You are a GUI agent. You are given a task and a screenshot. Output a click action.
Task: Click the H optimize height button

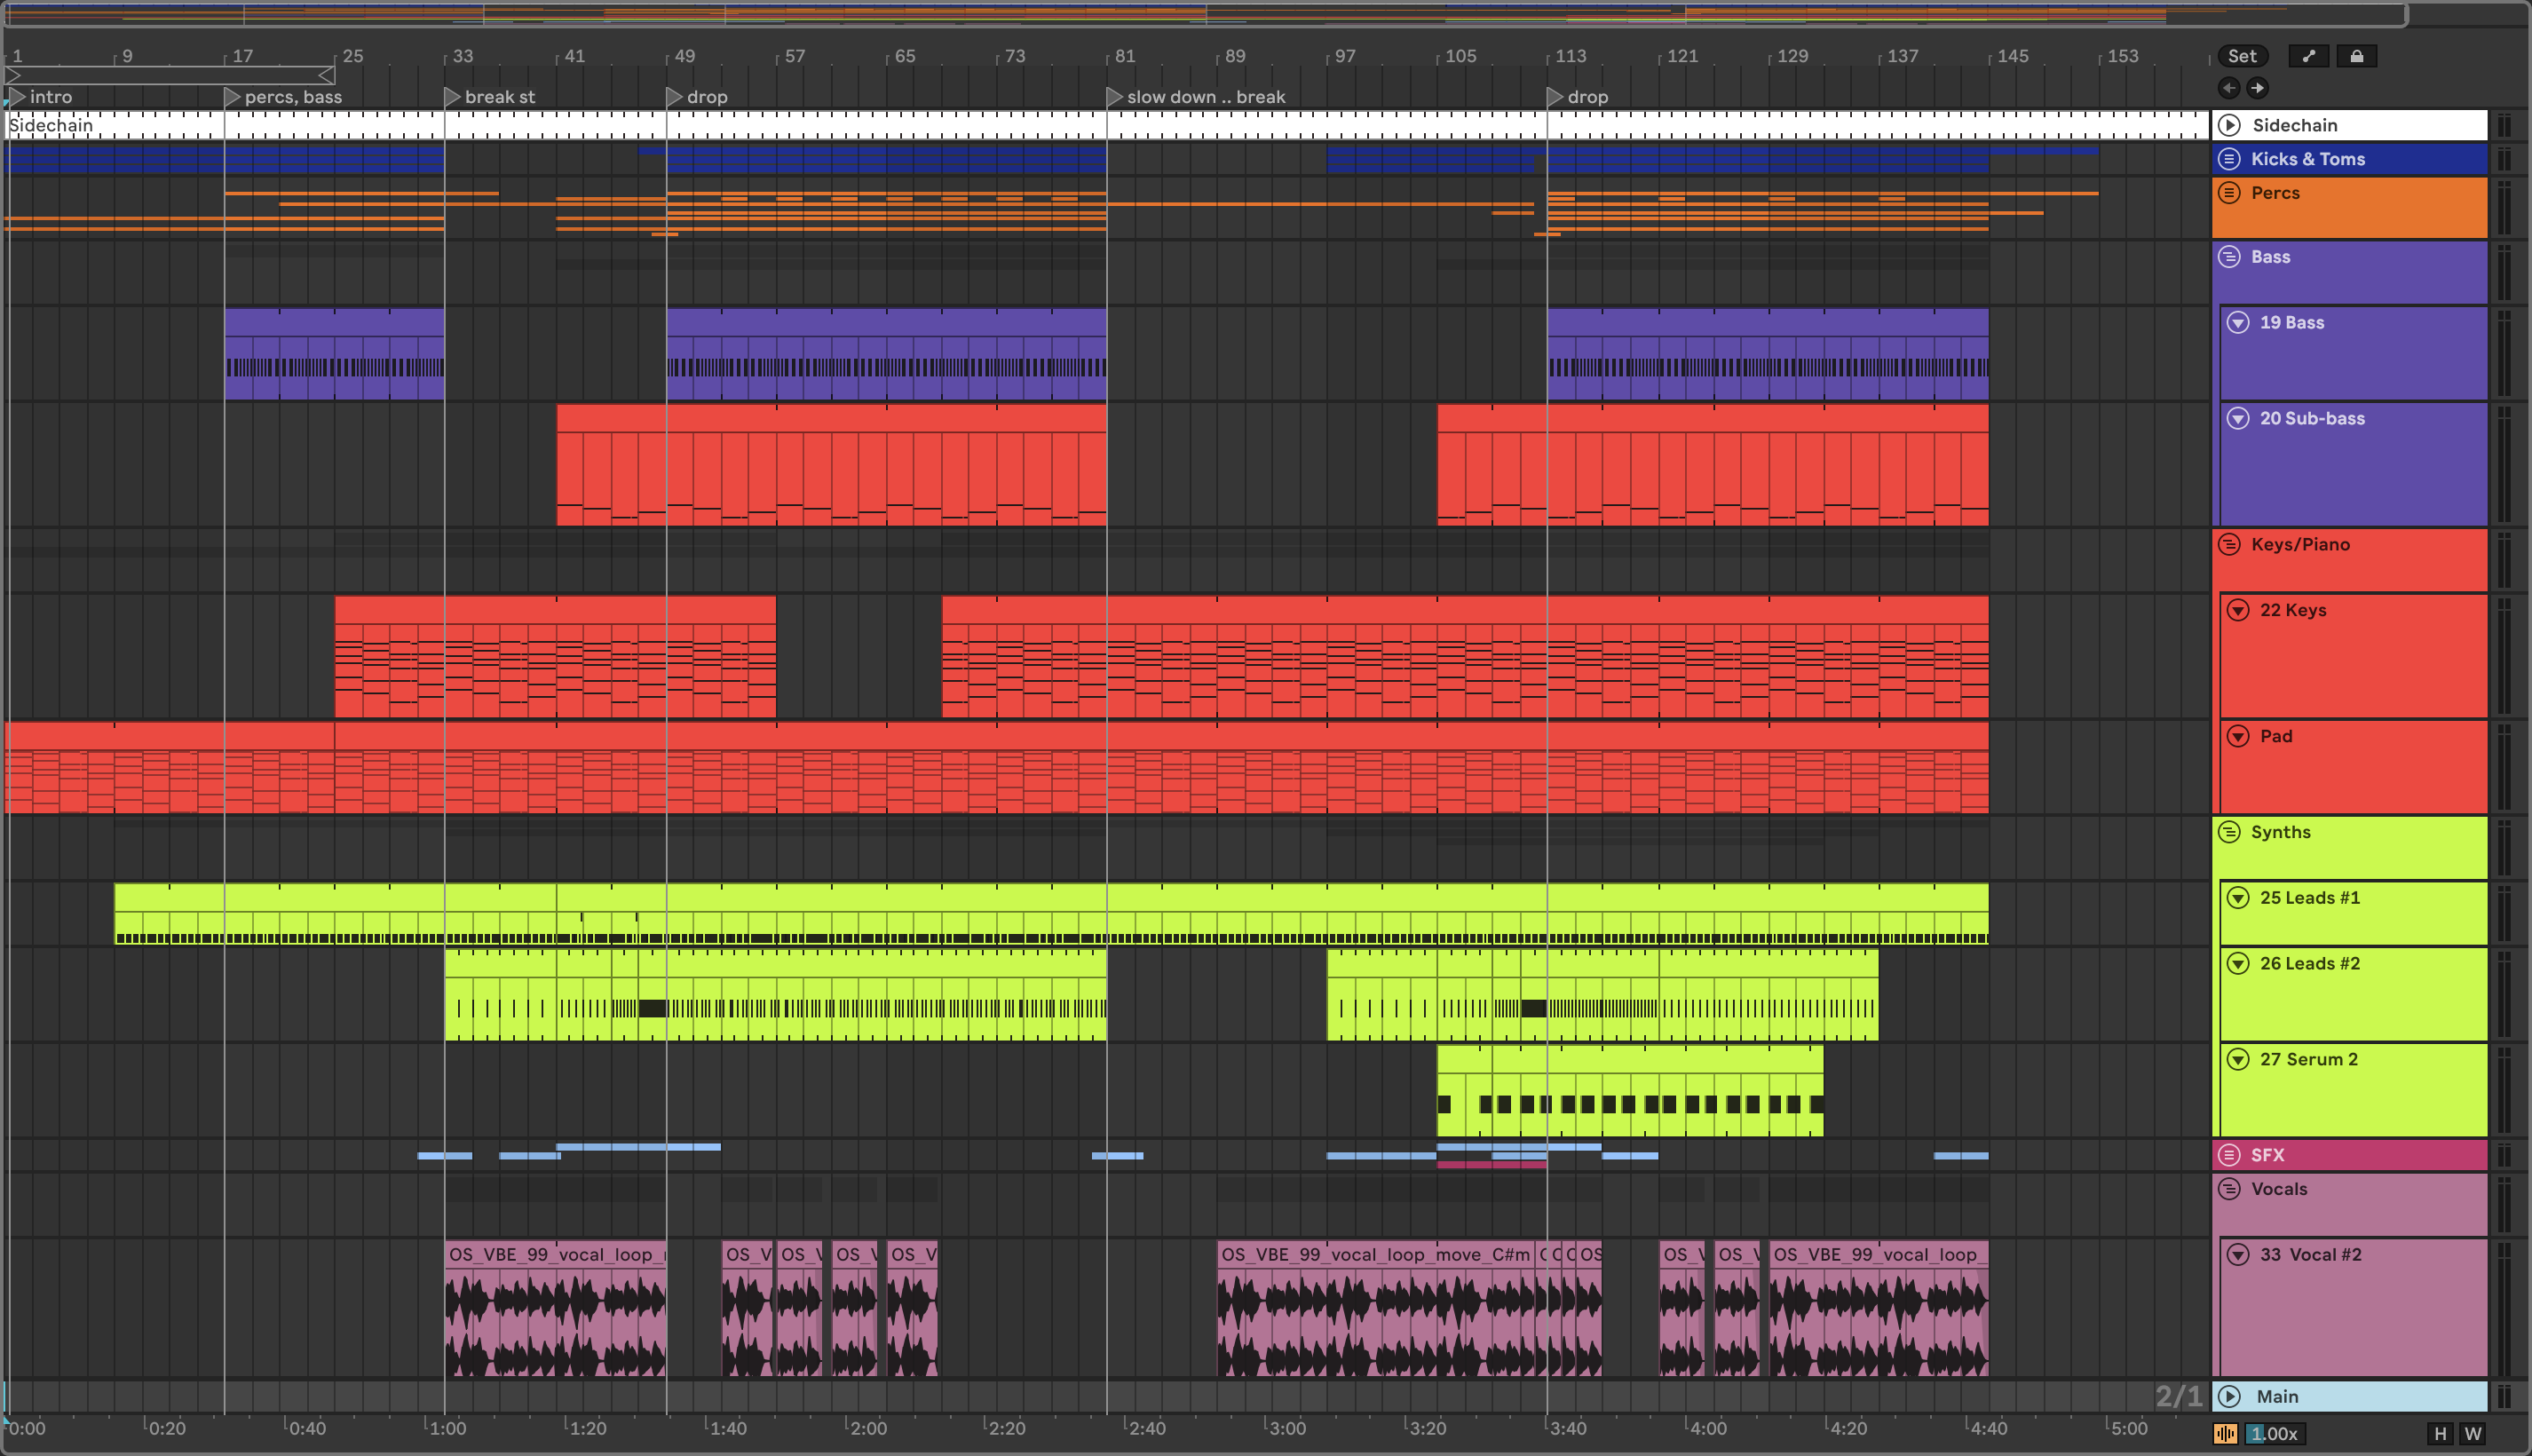click(2440, 1433)
